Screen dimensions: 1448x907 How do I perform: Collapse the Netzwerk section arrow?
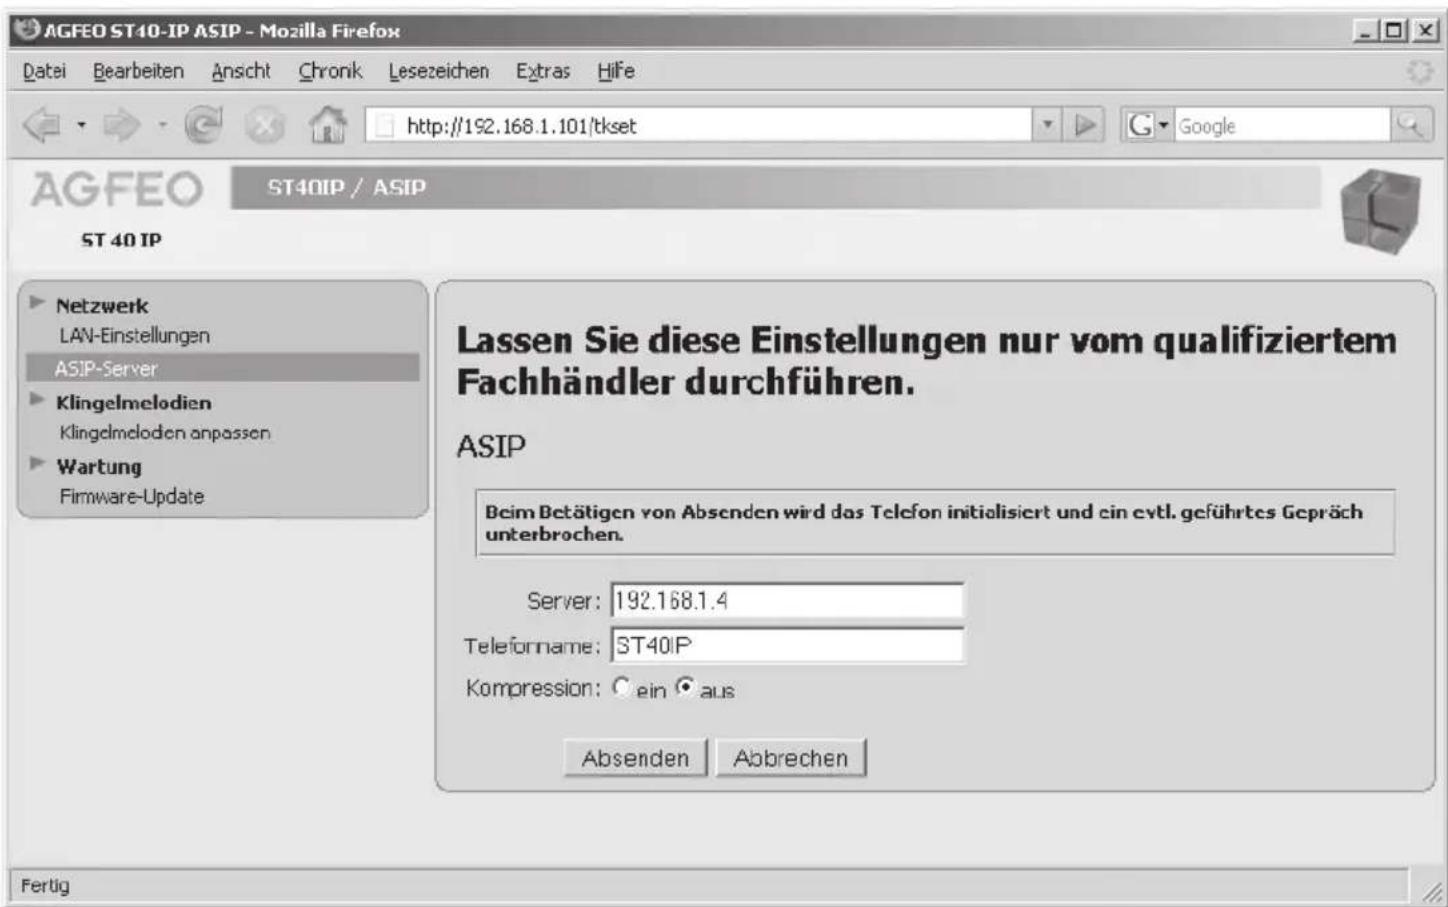tap(38, 303)
